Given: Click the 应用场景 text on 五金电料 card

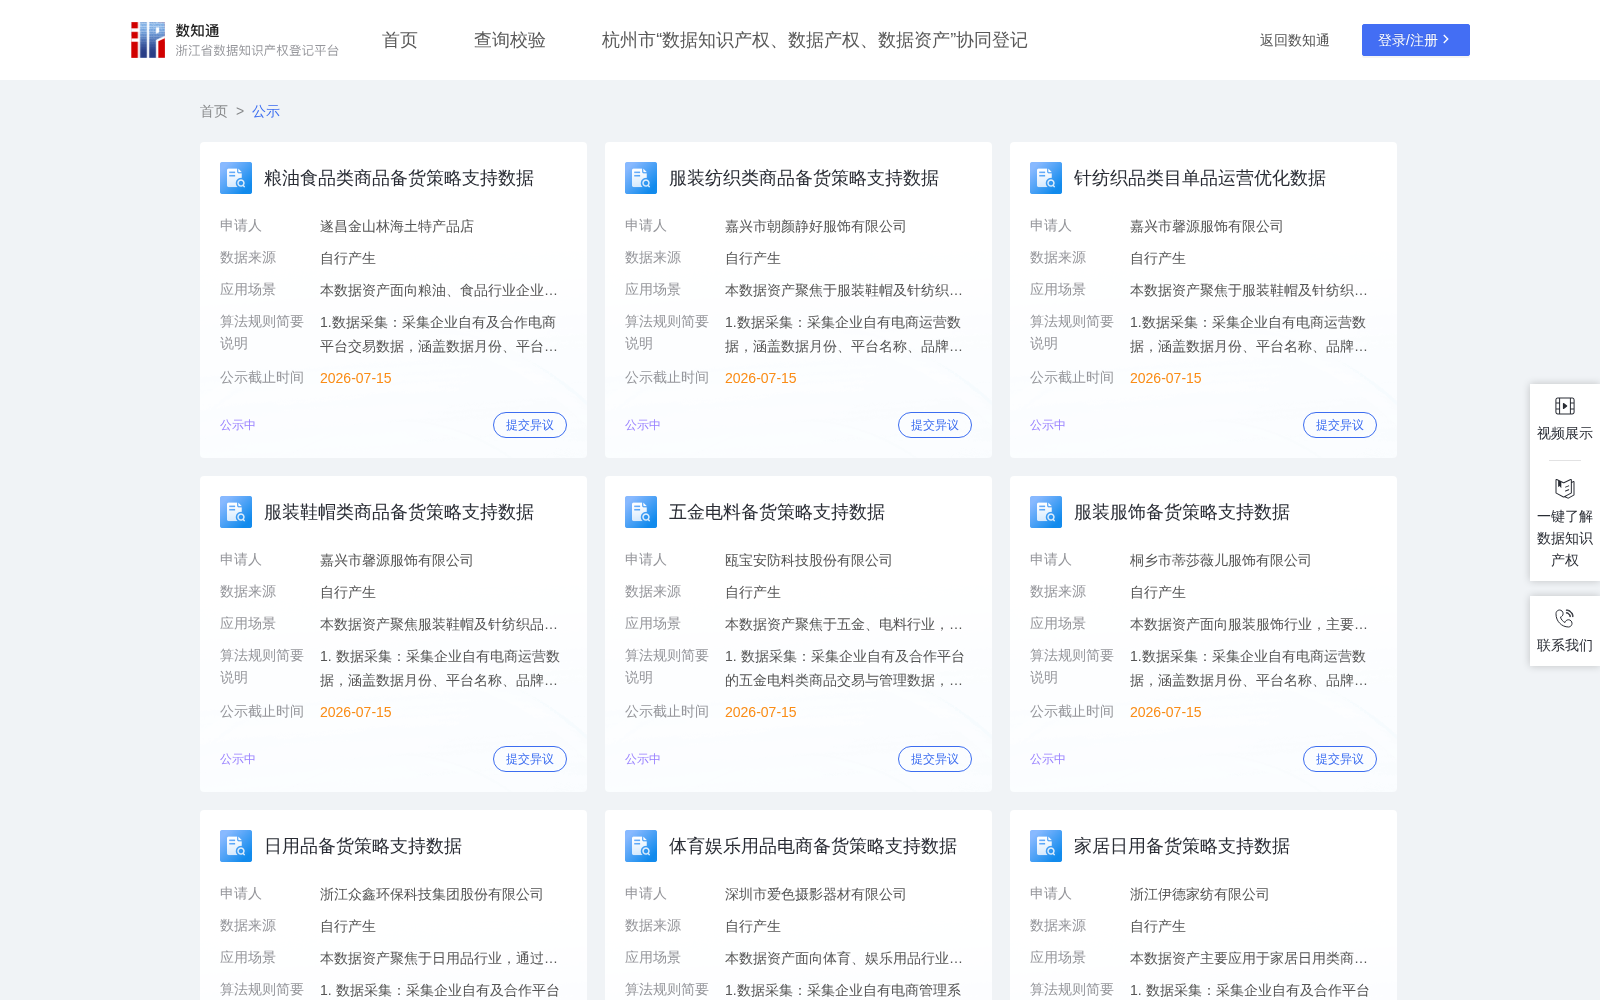Looking at the screenshot, I should (x=844, y=624).
